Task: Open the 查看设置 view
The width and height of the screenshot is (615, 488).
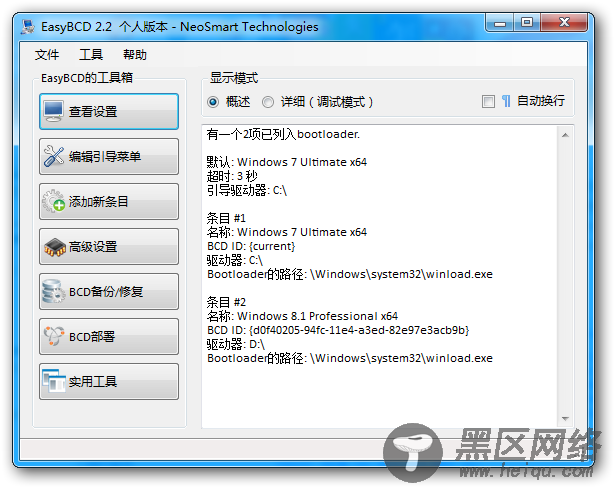Action: [x=109, y=111]
